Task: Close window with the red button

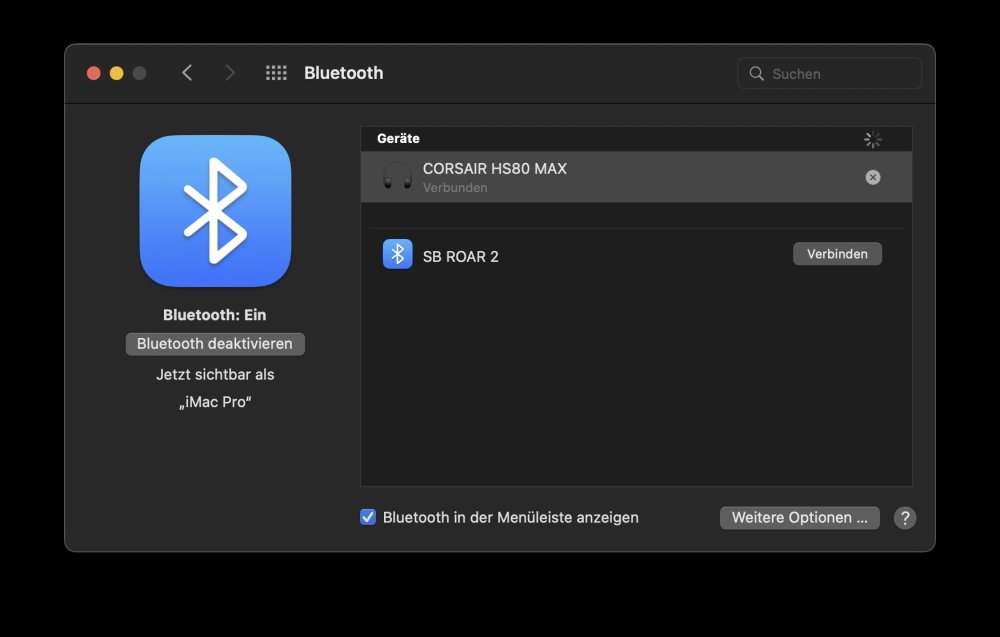Action: tap(94, 73)
